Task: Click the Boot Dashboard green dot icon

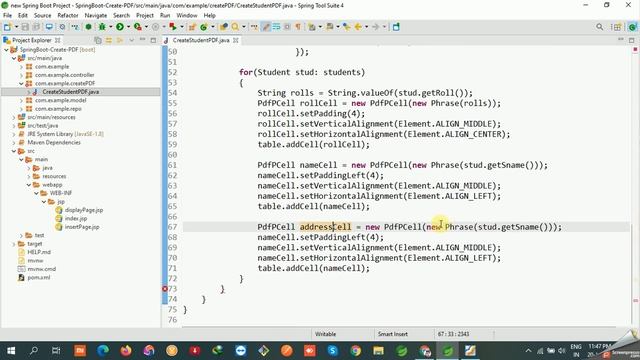Action: click(x=88, y=27)
